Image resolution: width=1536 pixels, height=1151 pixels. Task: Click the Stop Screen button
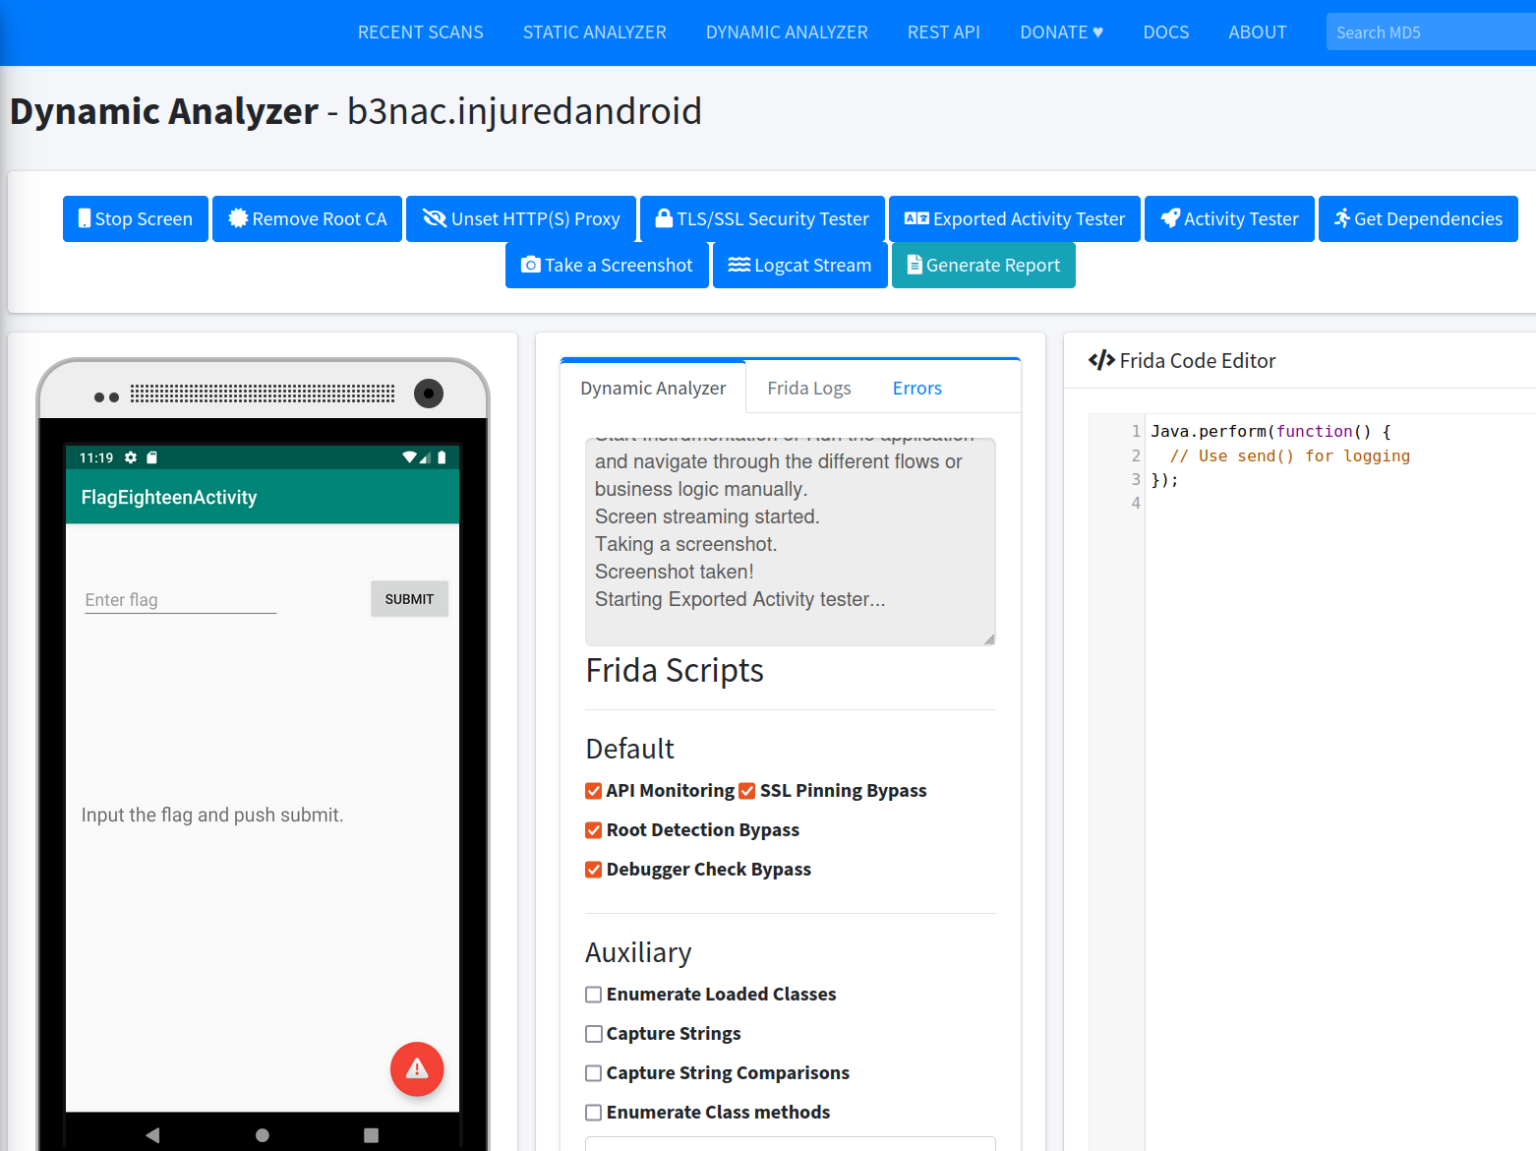pyautogui.click(x=135, y=219)
